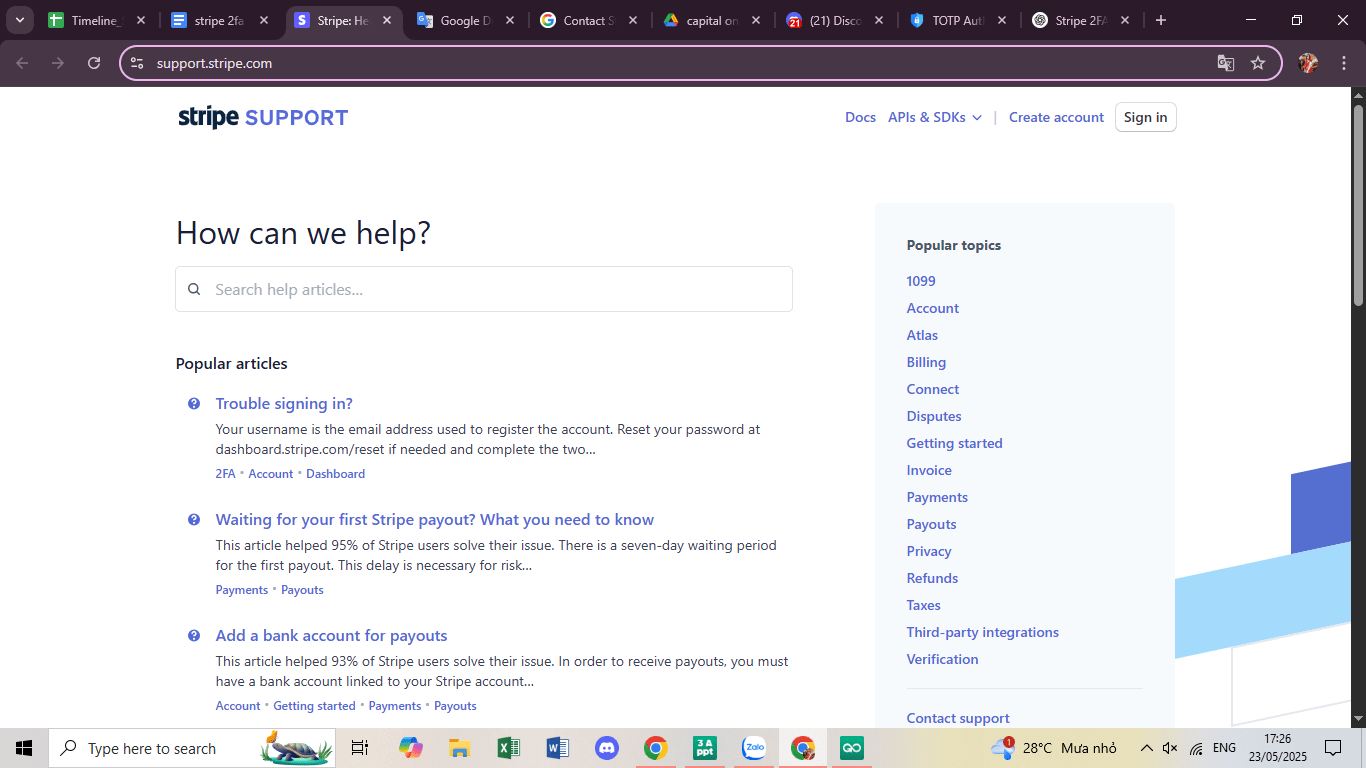This screenshot has height=768, width=1366.
Task: Open Discord from taskbar
Action: 606,748
